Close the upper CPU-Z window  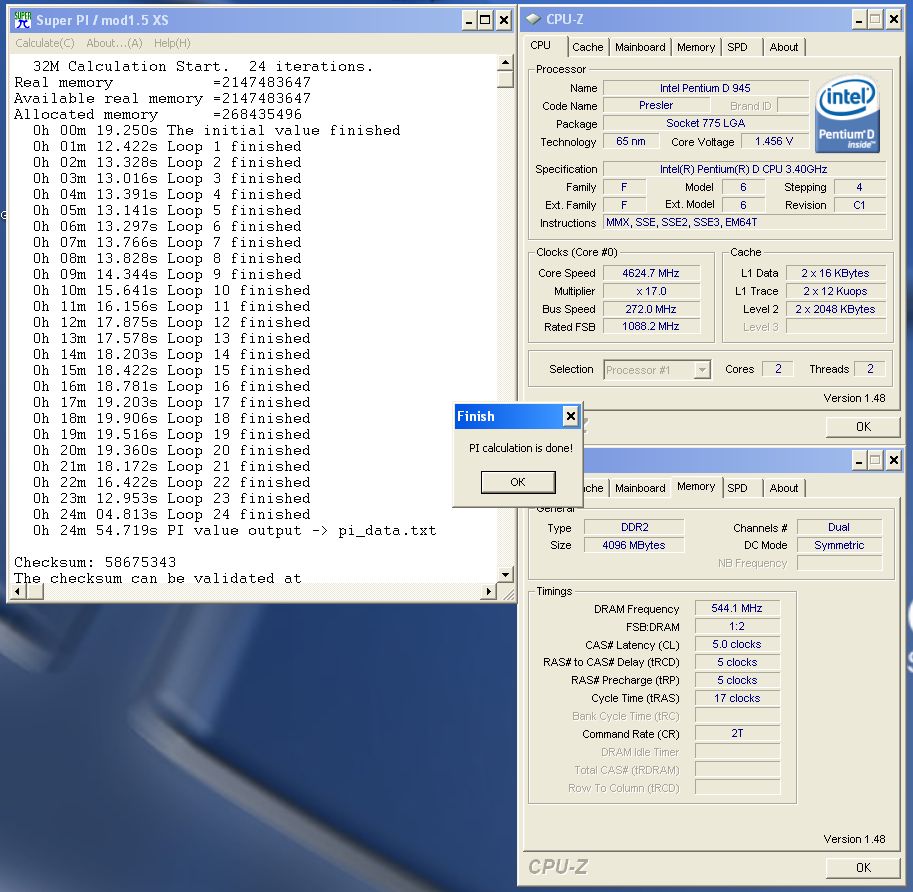[893, 20]
